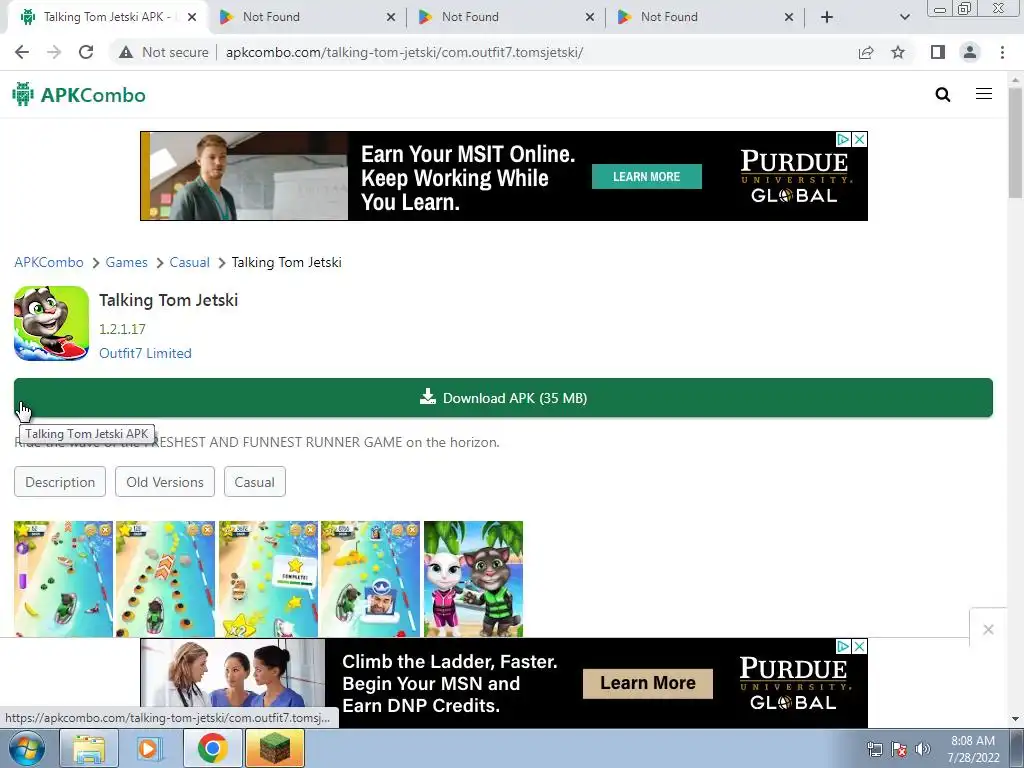Close the top Purdue ad banner

[859, 139]
